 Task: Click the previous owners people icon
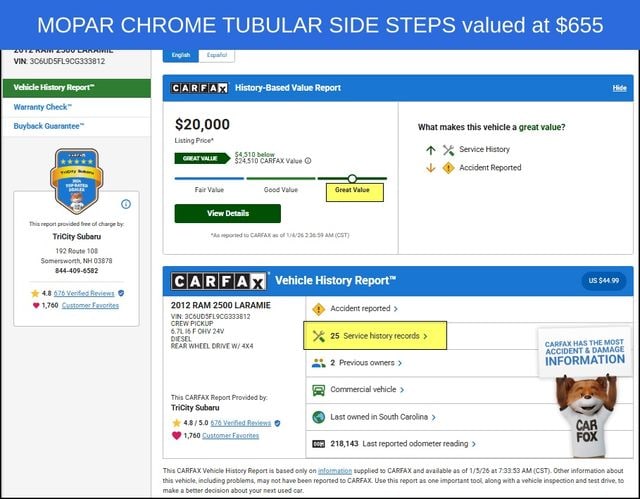coord(319,363)
